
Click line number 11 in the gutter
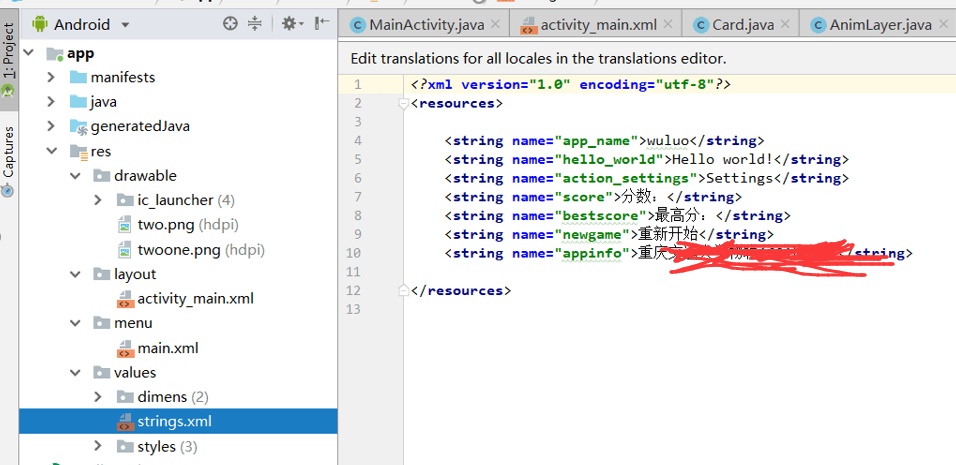tap(355, 272)
